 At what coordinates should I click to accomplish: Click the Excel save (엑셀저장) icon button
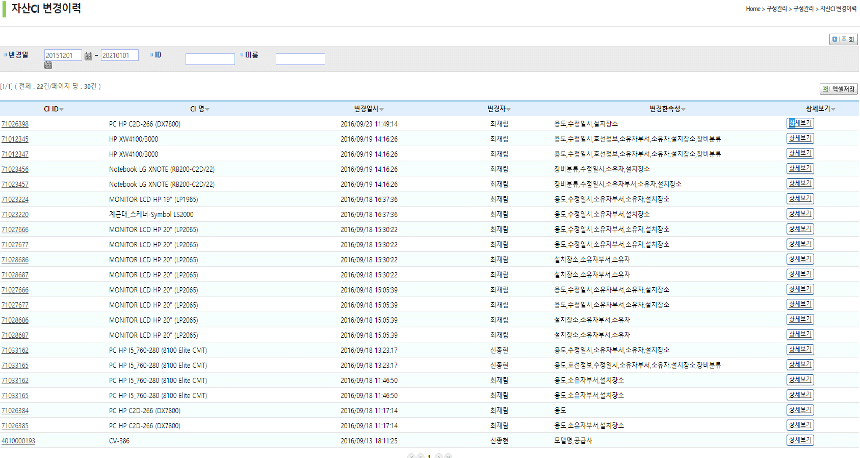838,88
